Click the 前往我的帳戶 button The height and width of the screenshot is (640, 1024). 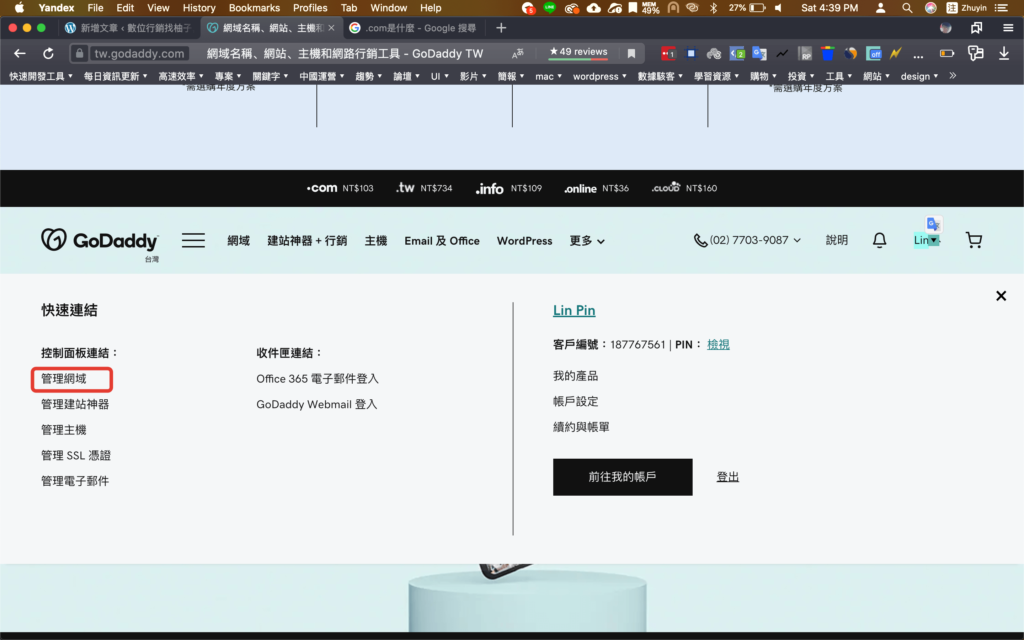(622, 477)
